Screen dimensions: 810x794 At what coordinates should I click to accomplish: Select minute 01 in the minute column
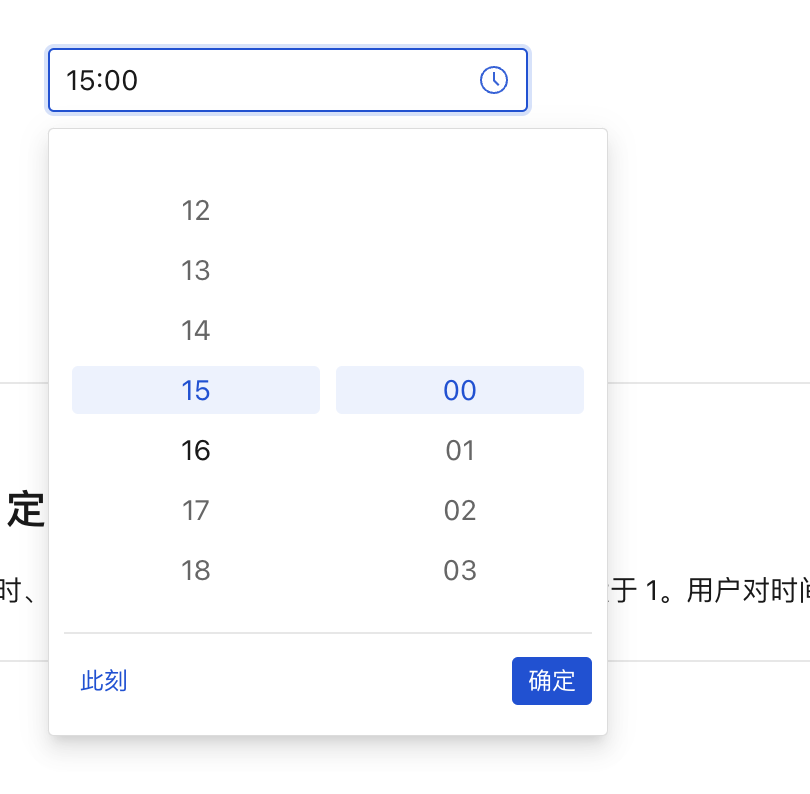click(460, 450)
